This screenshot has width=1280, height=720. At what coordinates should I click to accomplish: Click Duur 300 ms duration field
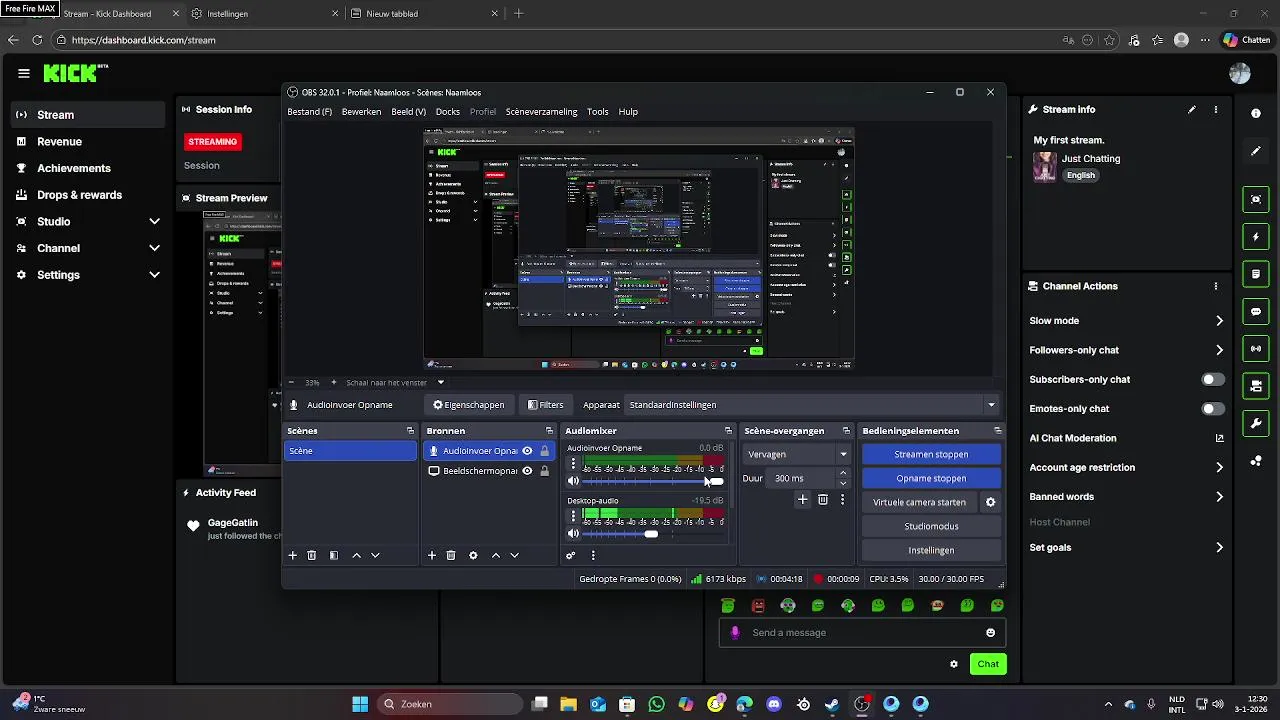coord(803,478)
